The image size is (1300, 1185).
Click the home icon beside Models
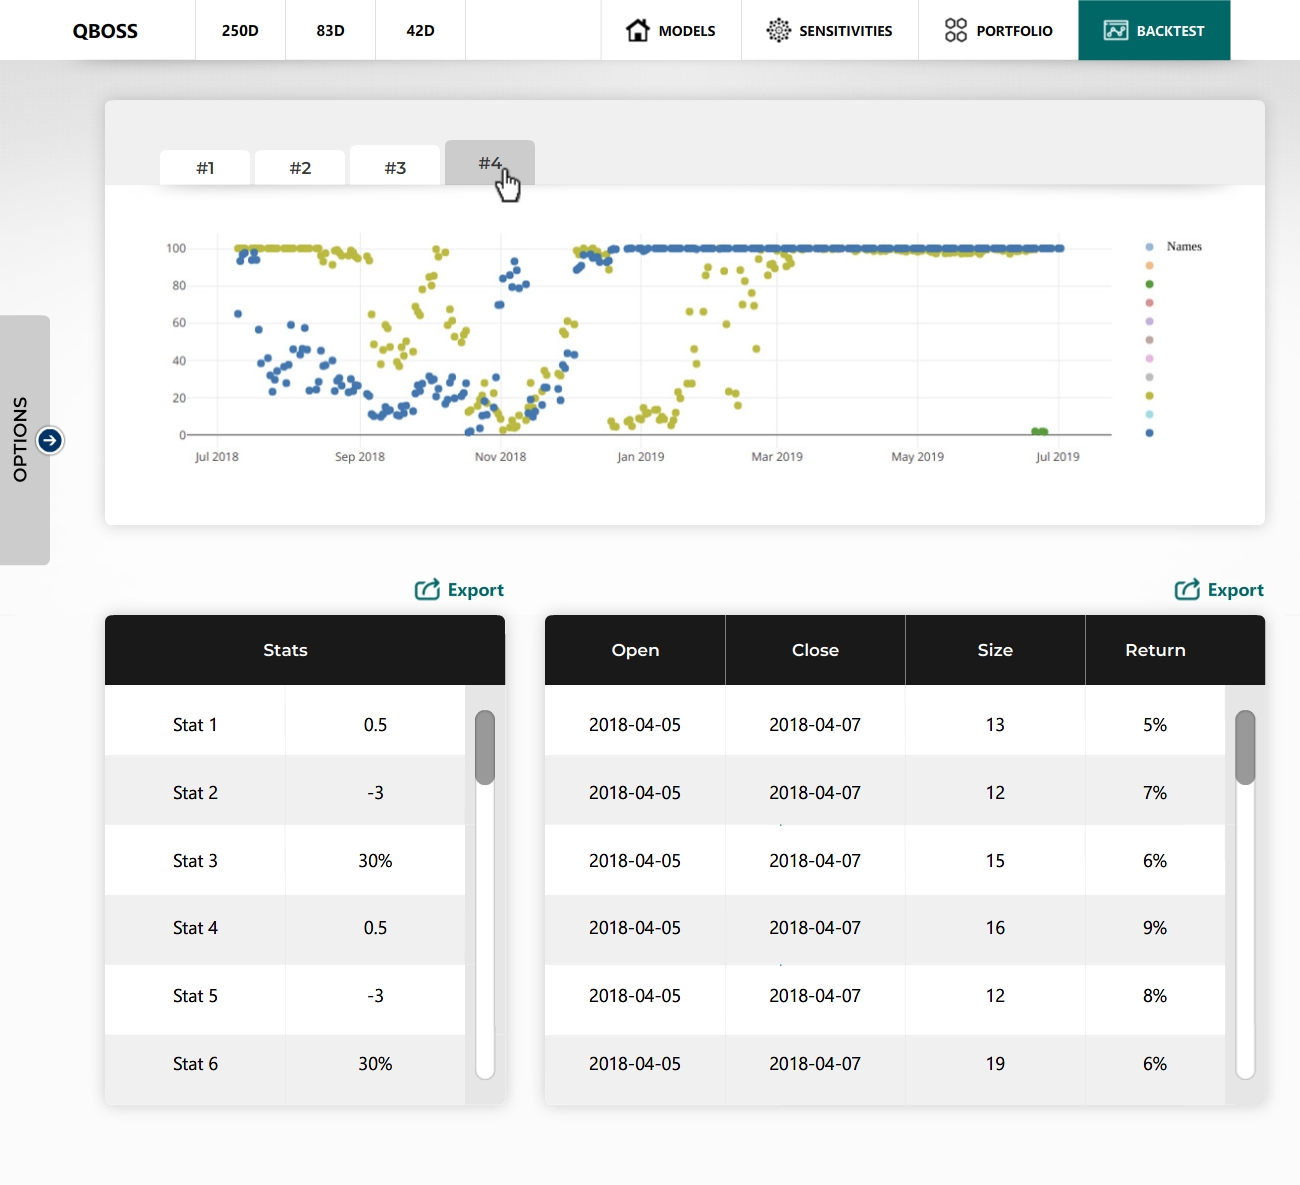[637, 30]
